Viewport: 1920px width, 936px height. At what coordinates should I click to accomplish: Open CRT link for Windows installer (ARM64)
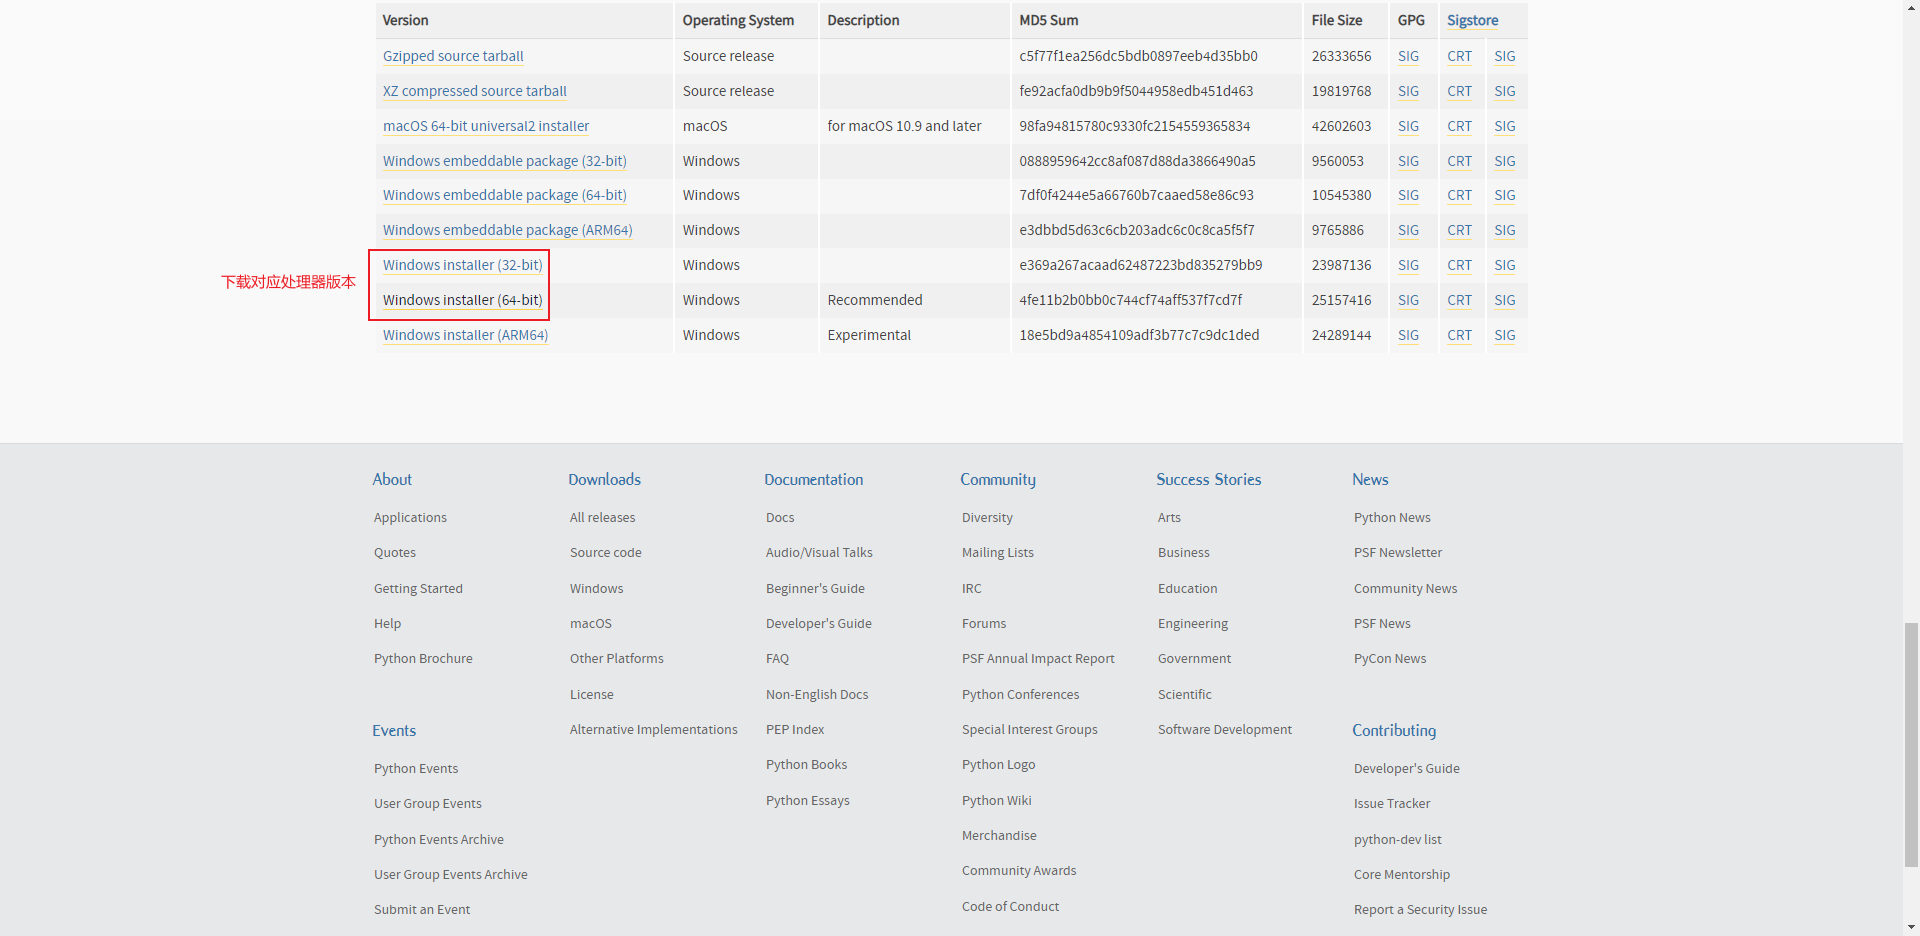(1459, 335)
